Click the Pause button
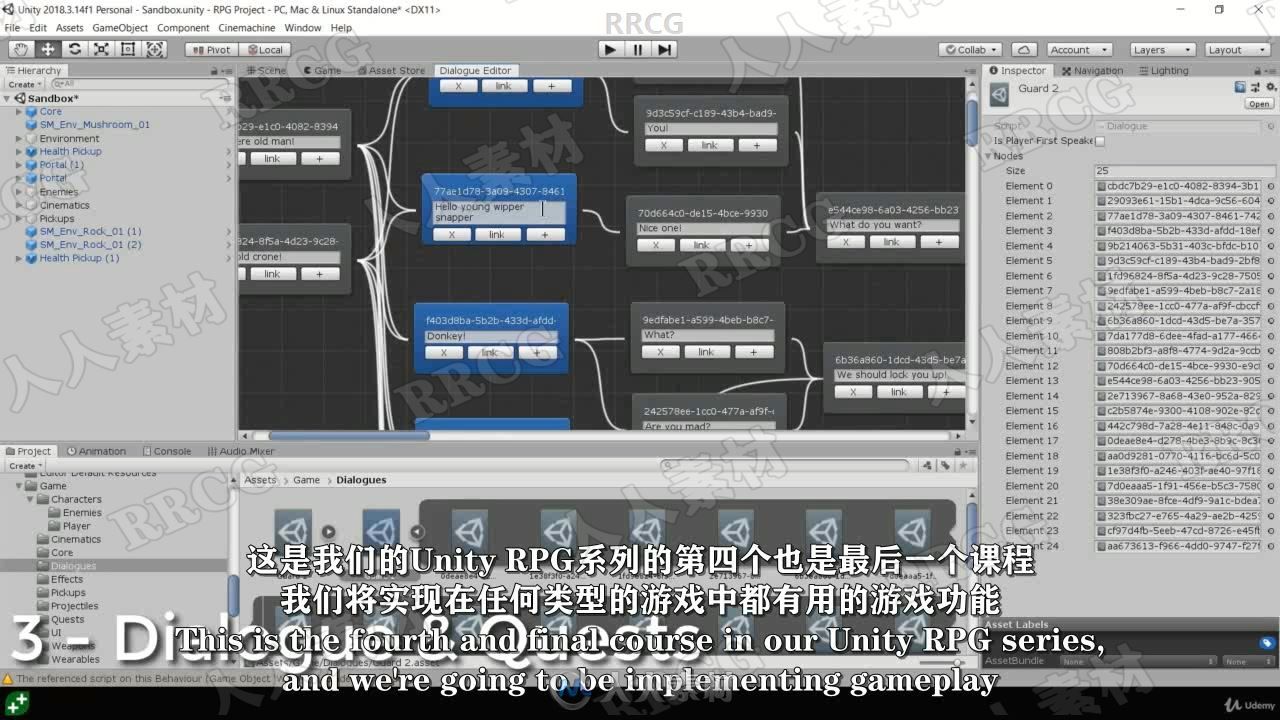Screen dimensions: 1280x720 (x=638, y=49)
